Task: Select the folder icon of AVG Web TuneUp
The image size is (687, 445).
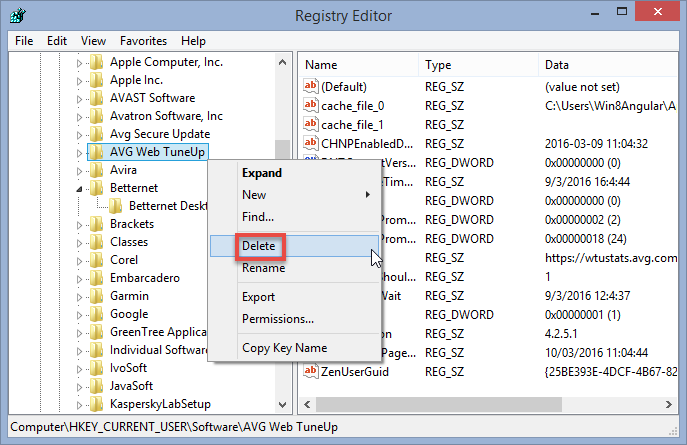Action: pos(96,152)
